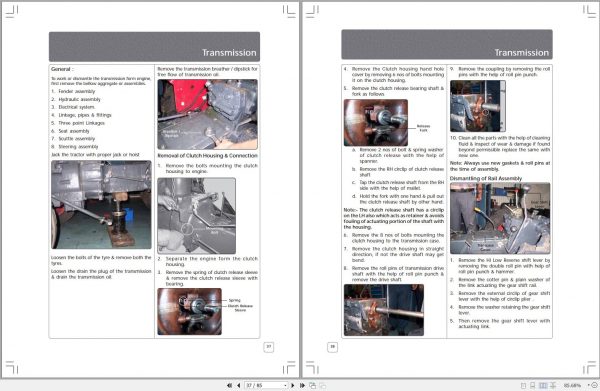Click the release fork photo on the right page
The height and width of the screenshot is (391, 600).
click(x=376, y=122)
